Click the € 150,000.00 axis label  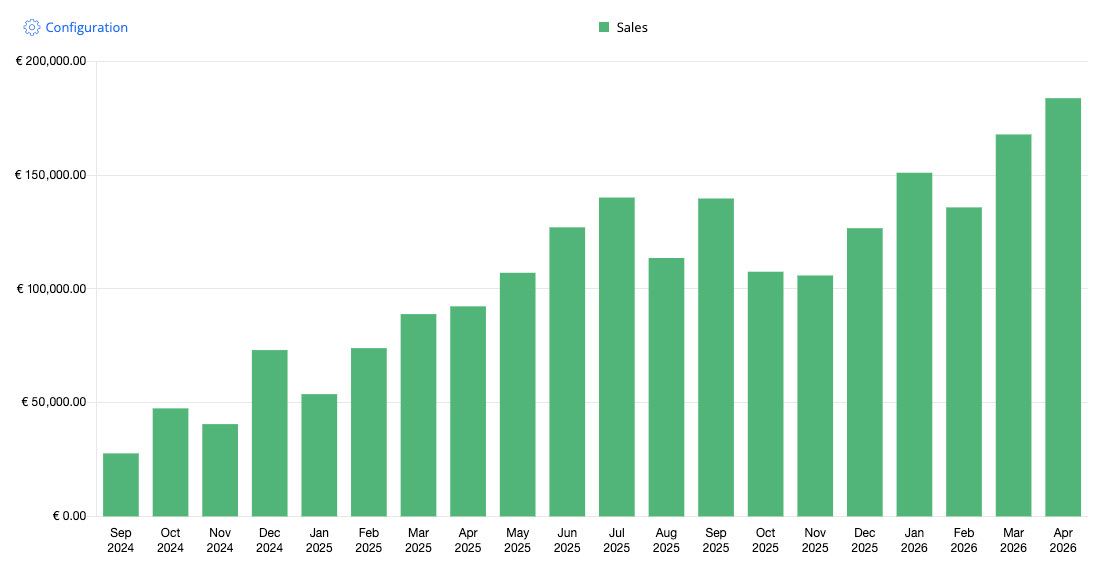point(51,175)
